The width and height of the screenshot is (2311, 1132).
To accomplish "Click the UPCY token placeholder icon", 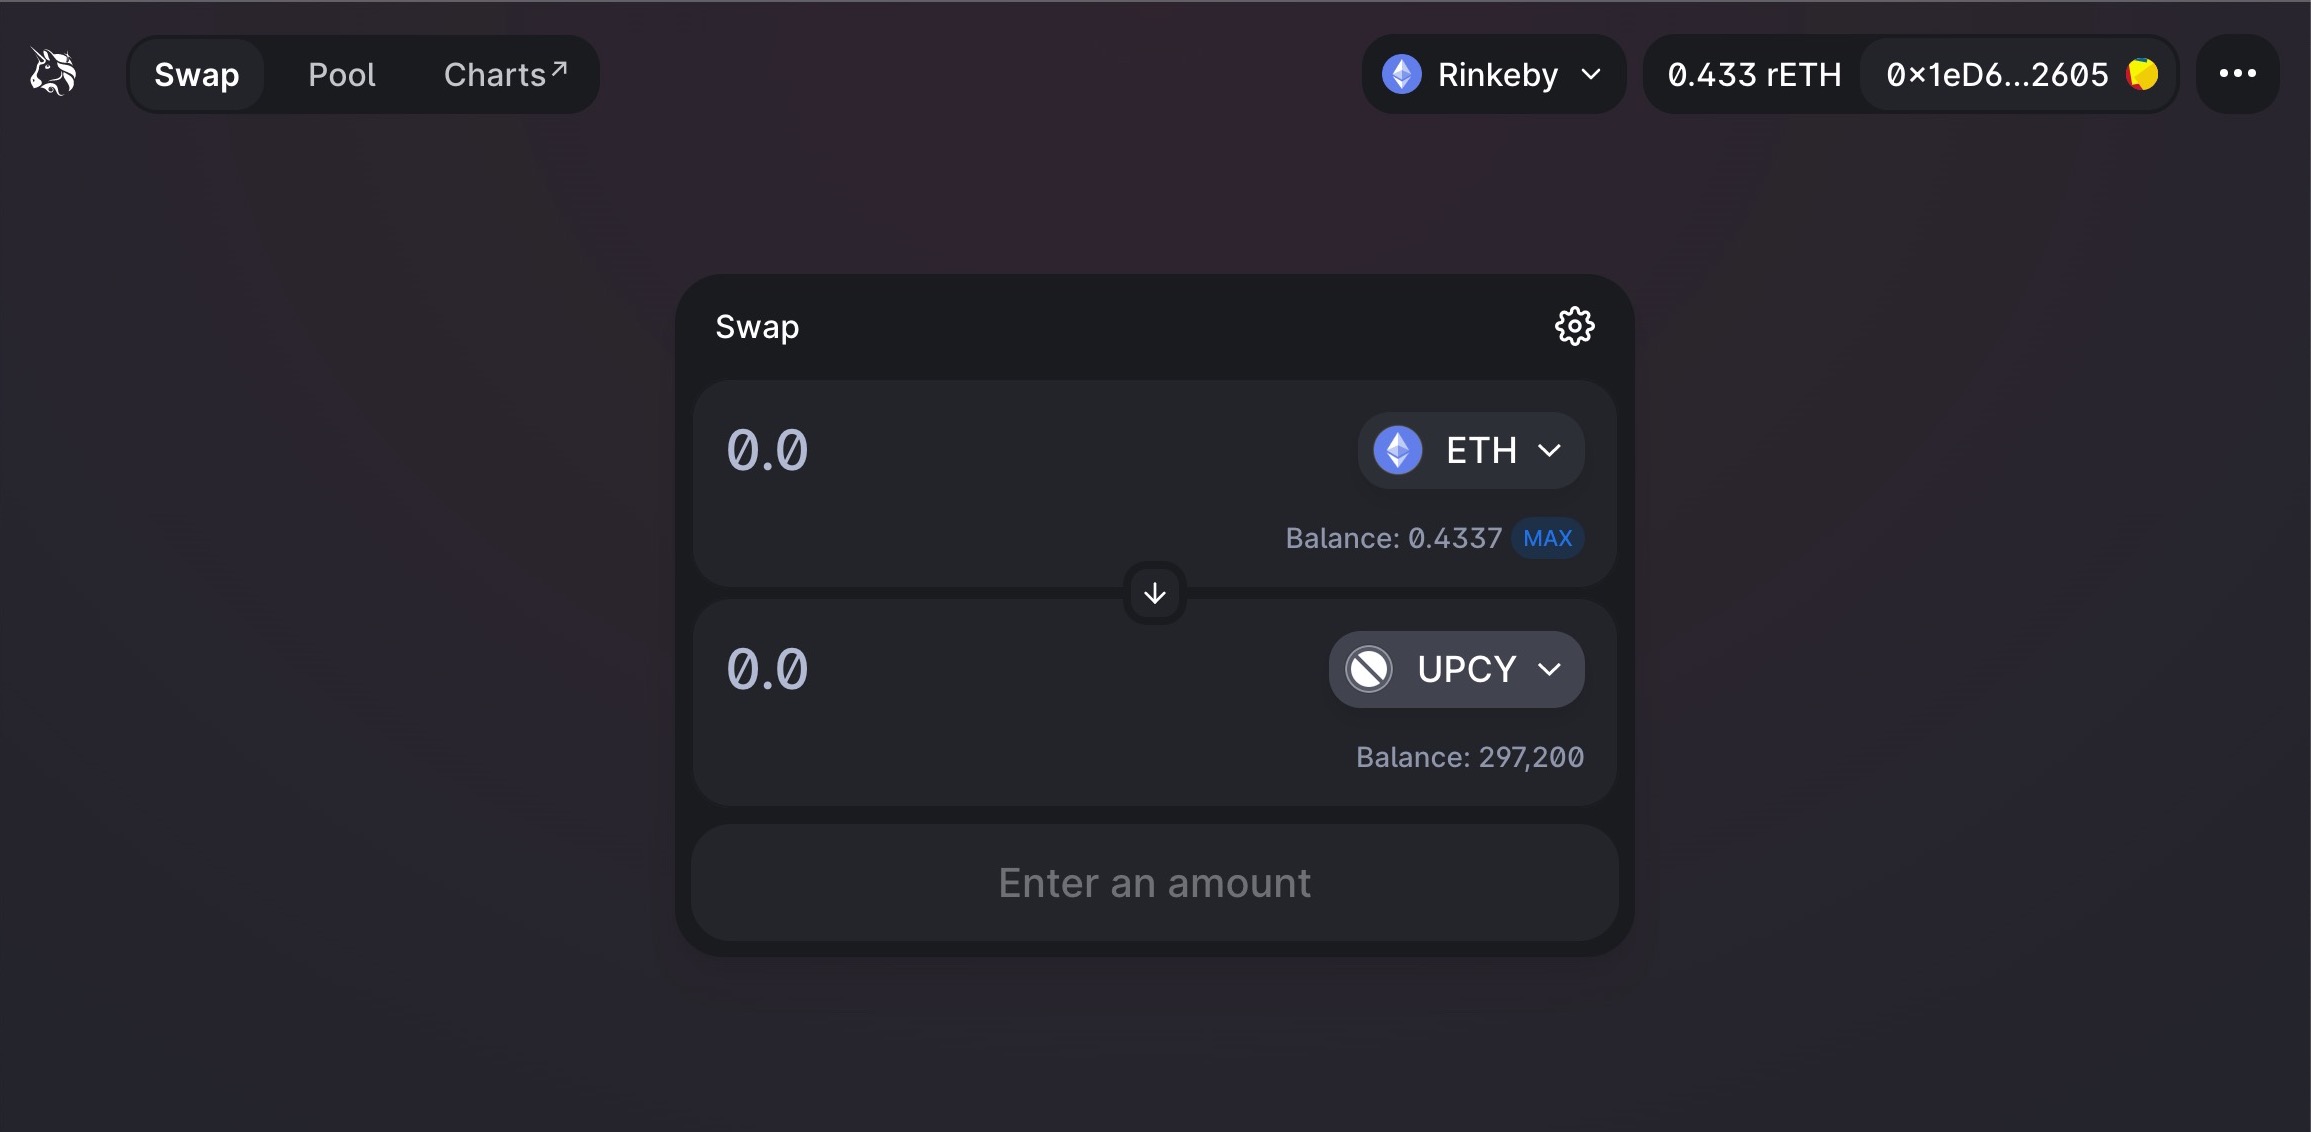I will tap(1369, 669).
